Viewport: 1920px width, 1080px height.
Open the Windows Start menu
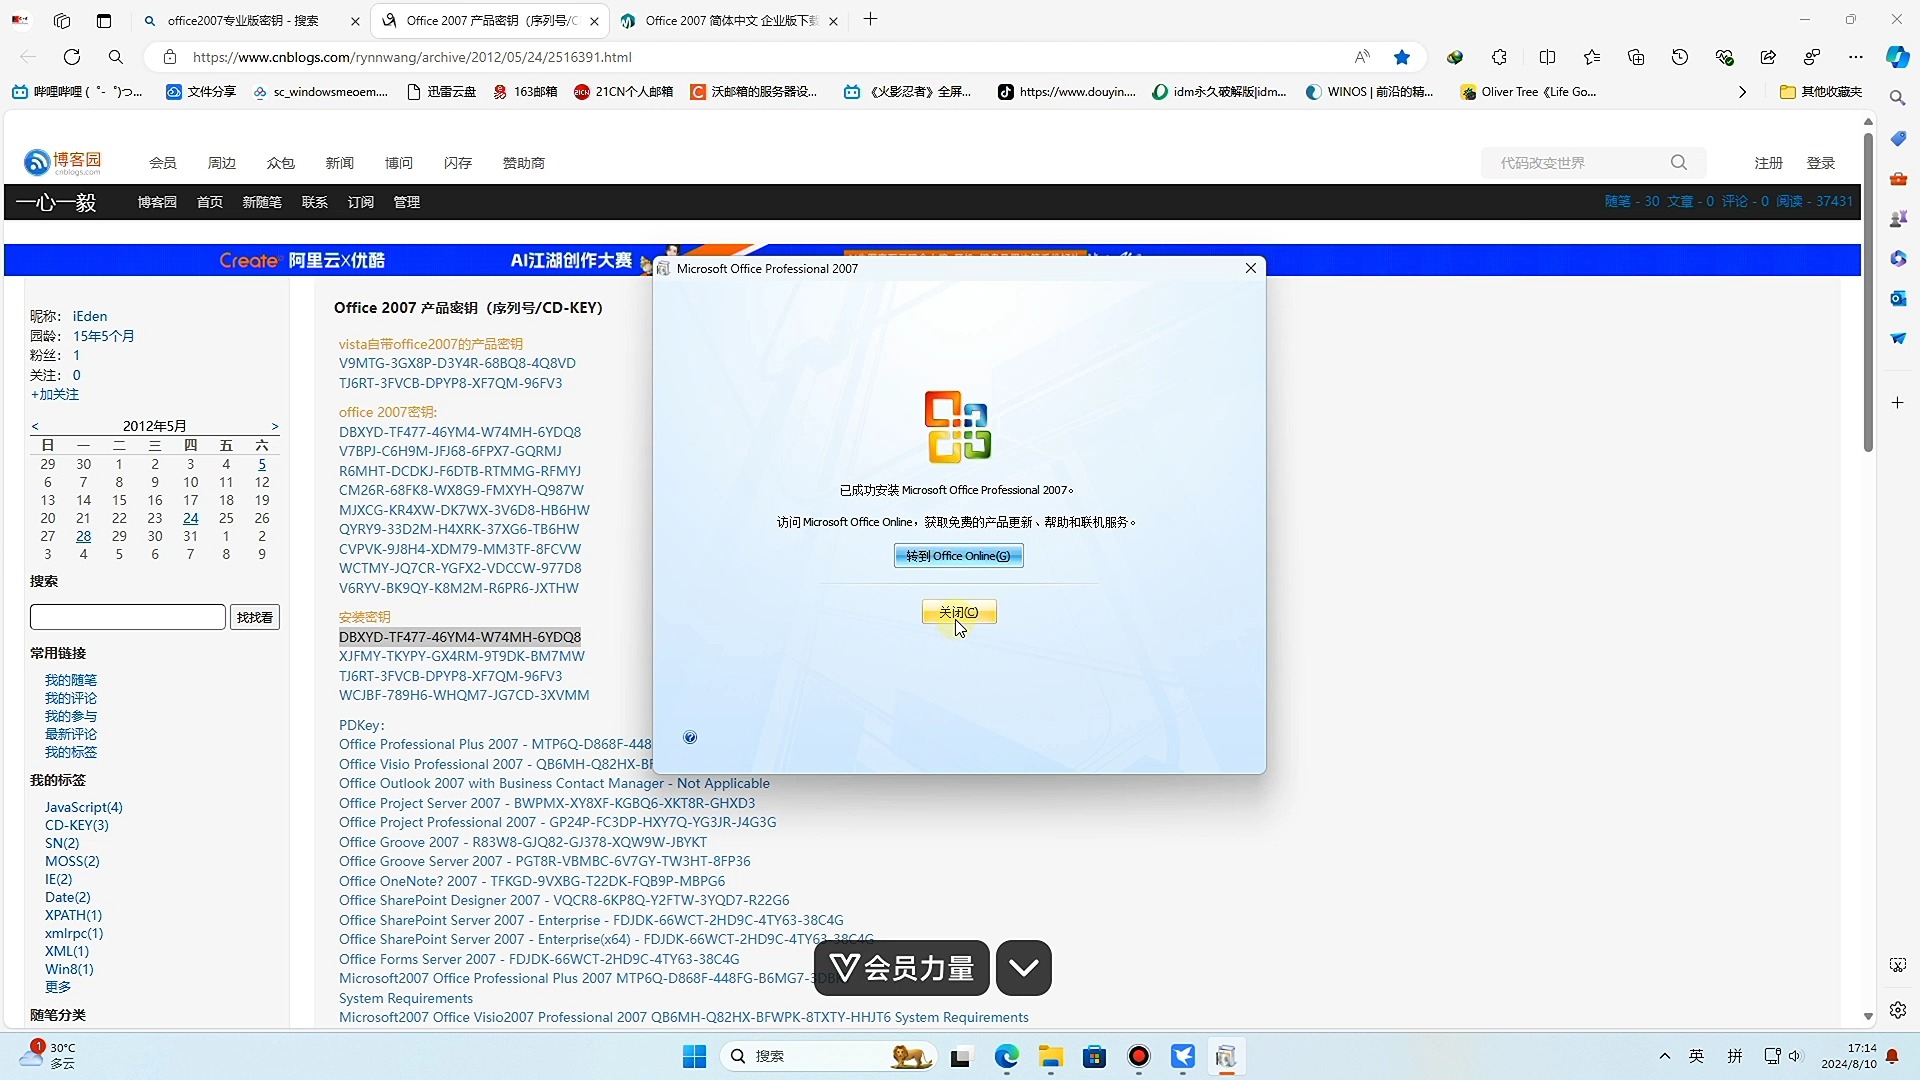click(x=694, y=1056)
